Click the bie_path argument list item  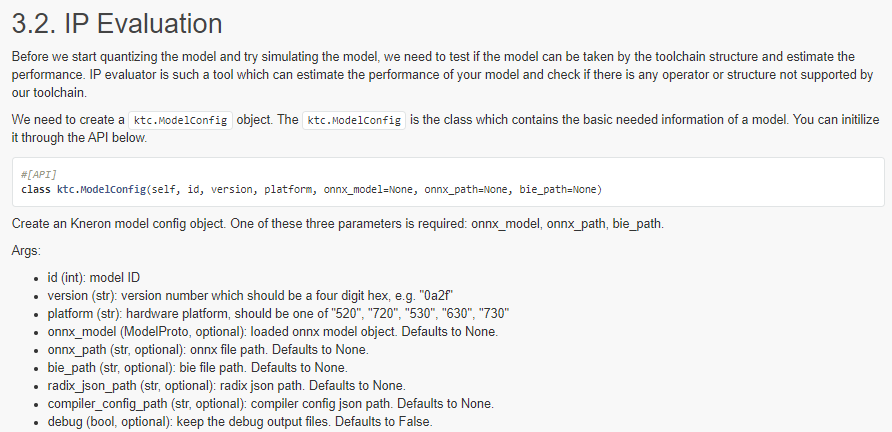201,368
